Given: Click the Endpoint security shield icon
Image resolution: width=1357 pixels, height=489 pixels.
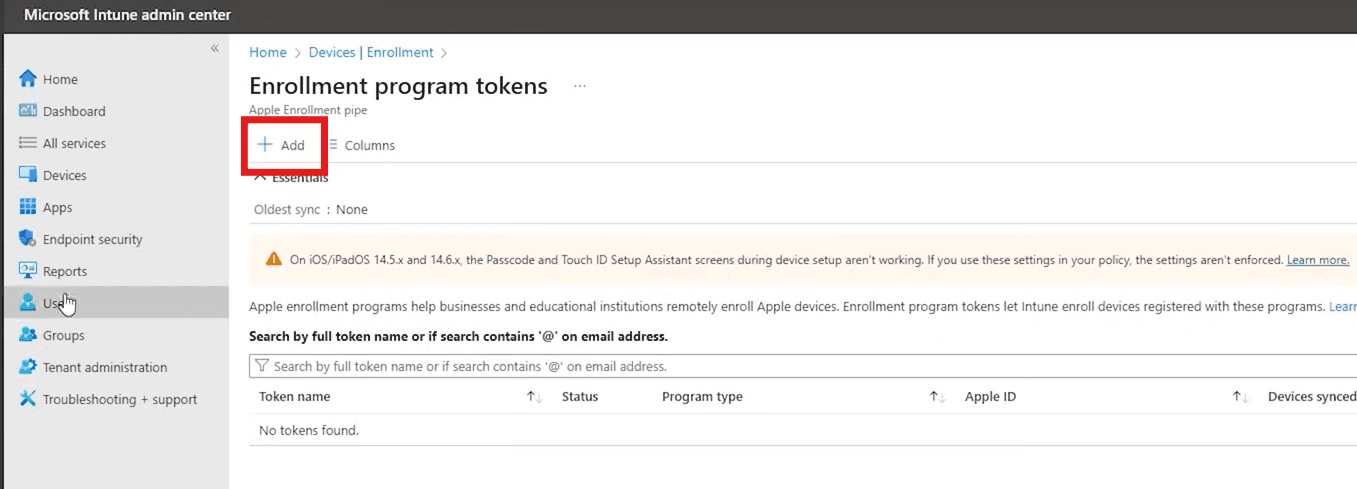Looking at the screenshot, I should click(x=27, y=239).
